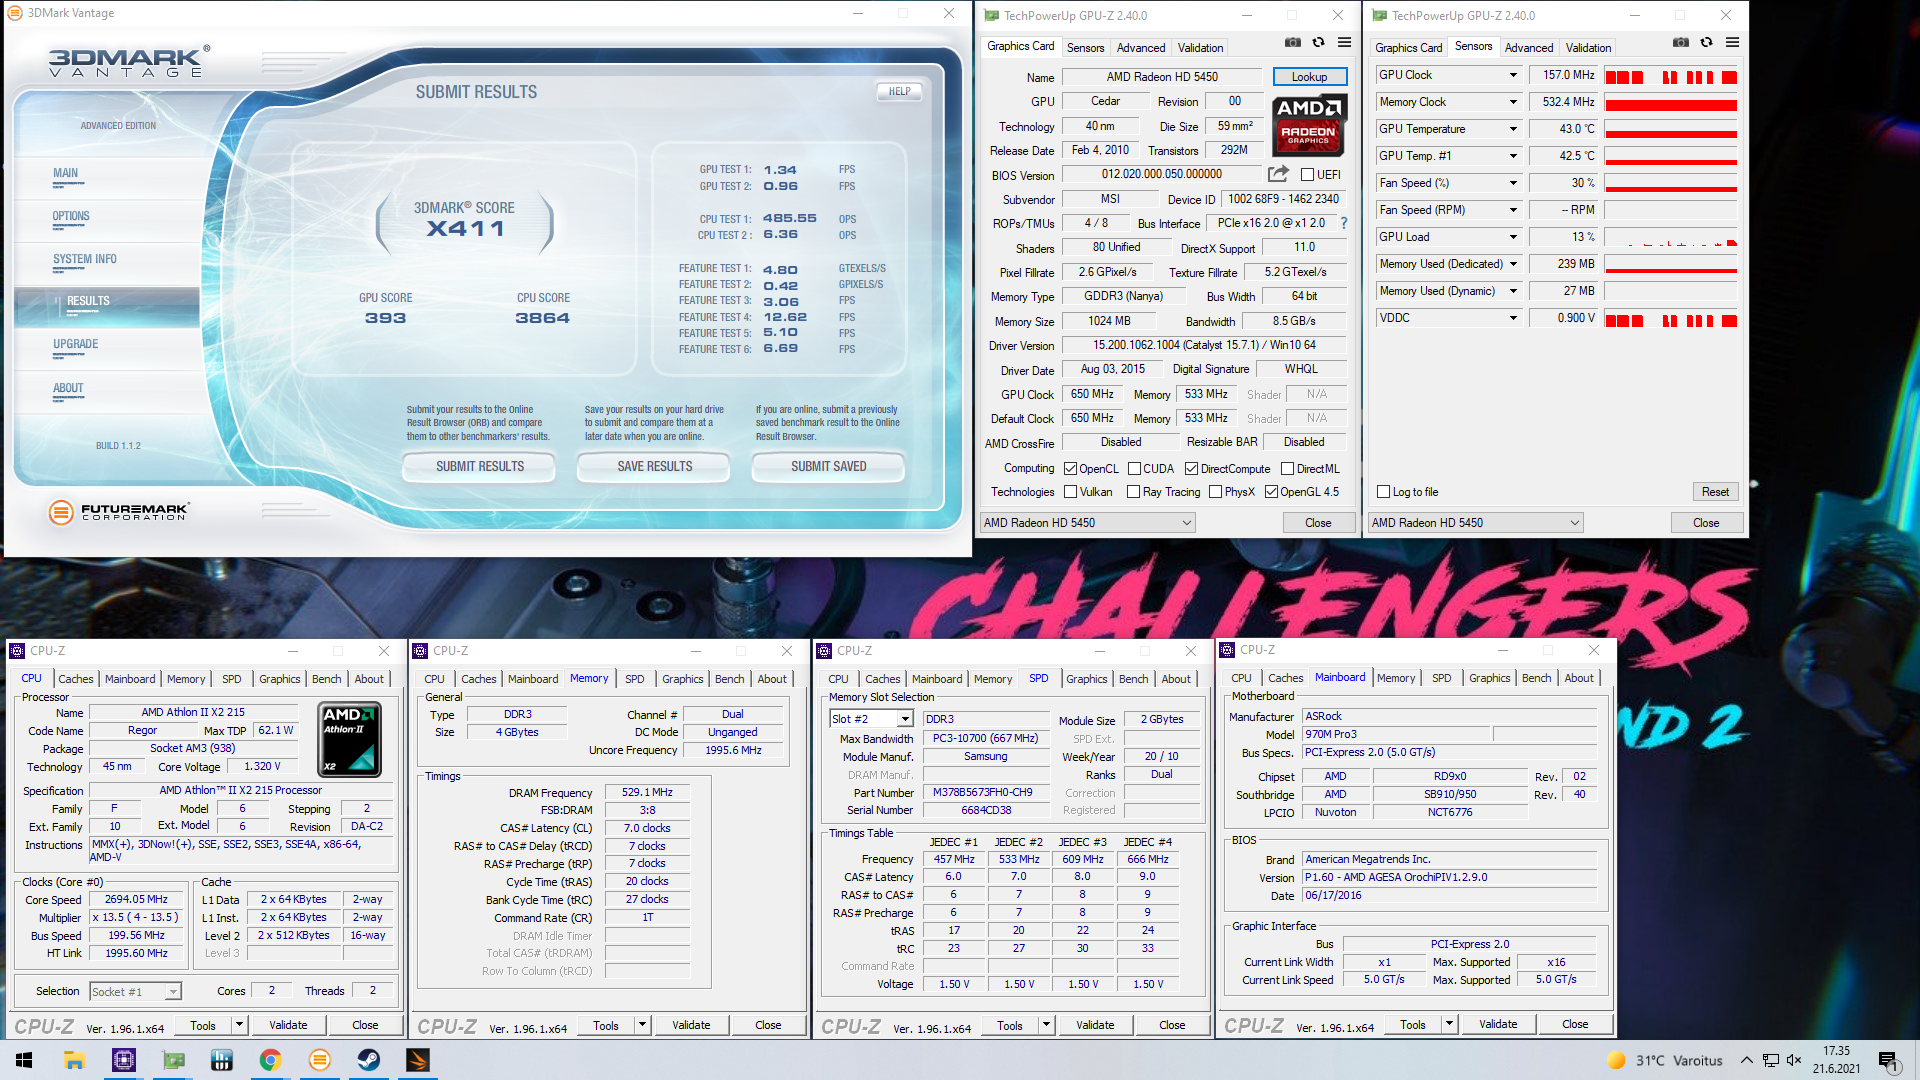The image size is (1920, 1080).
Task: Click the HELP button in 3DMark Vantage
Action: coord(899,91)
